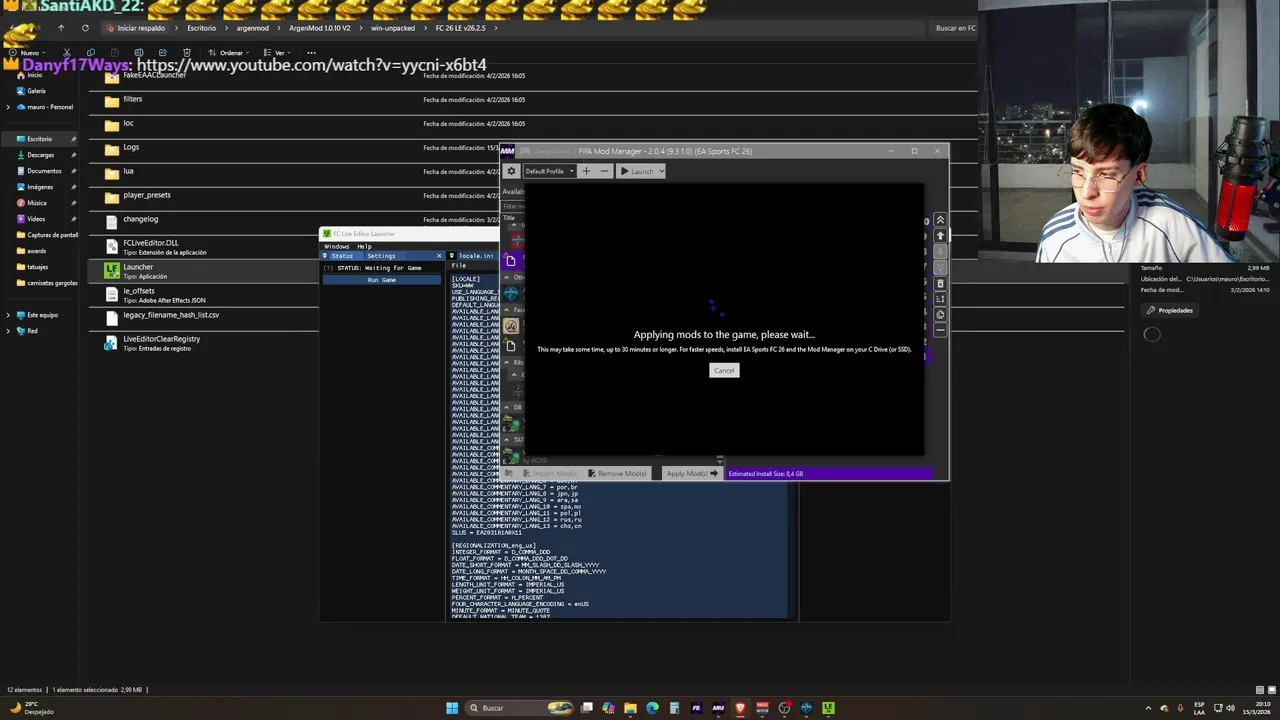Open the awards folder in sidebar
Viewport: 1280px width, 720px height.
36,251
